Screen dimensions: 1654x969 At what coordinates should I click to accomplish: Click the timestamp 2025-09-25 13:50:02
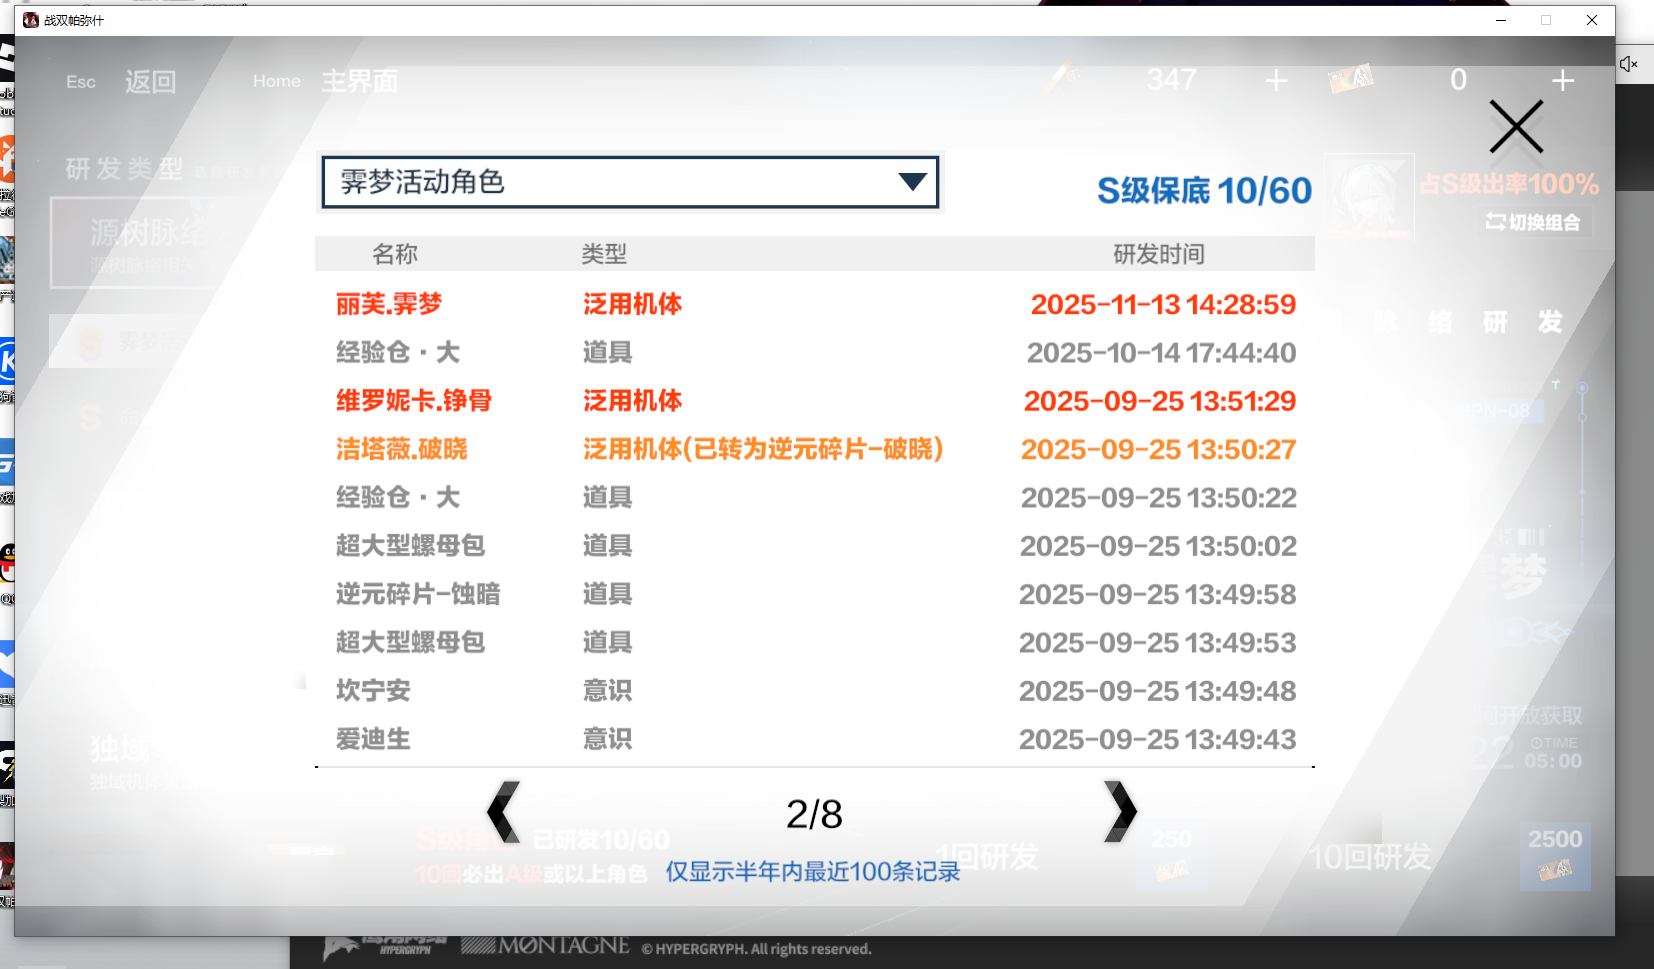[1158, 546]
